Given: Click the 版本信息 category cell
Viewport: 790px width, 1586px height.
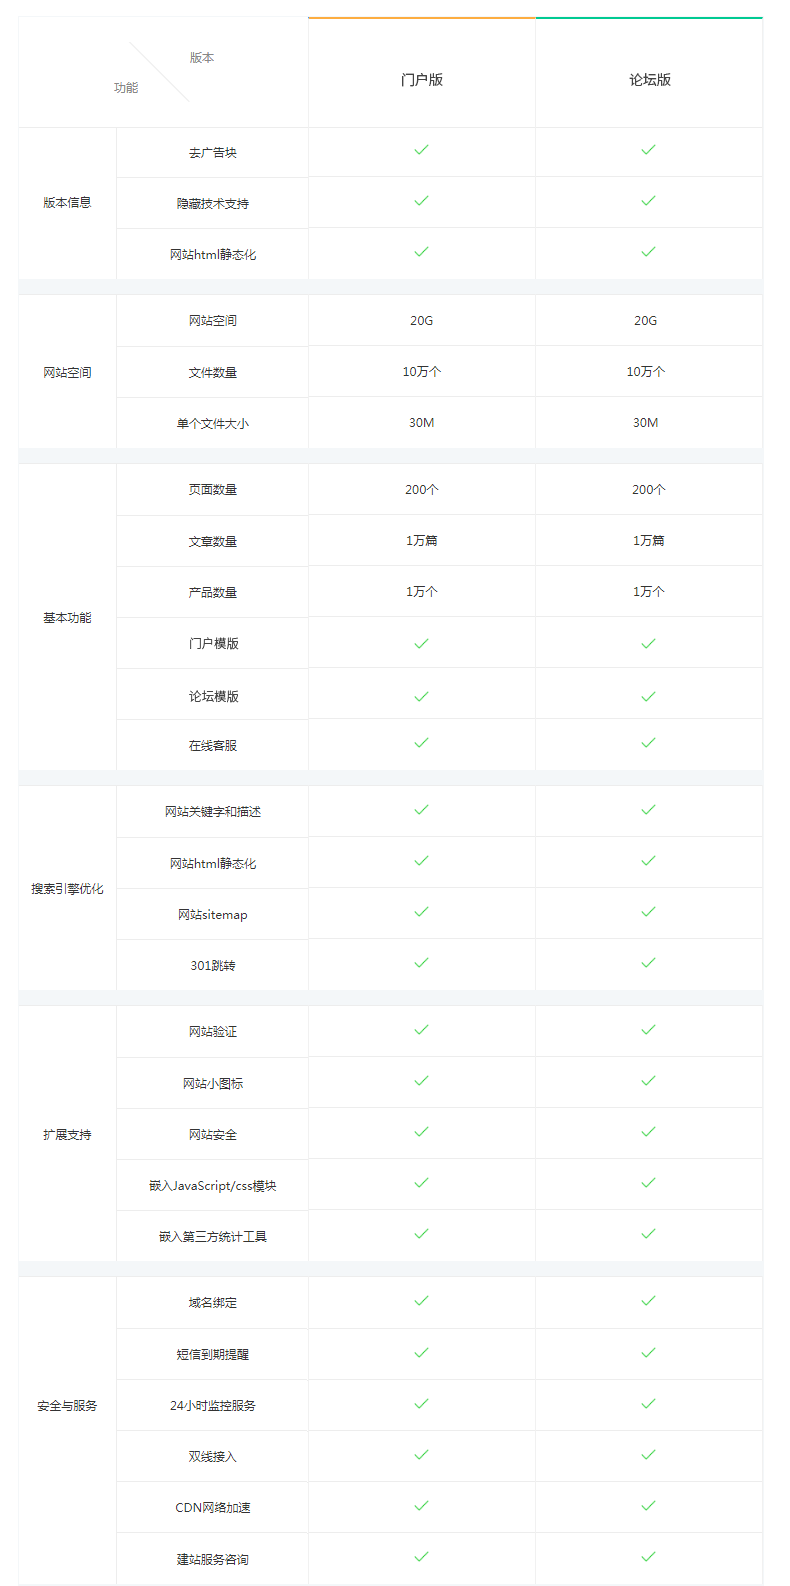Looking at the screenshot, I should [67, 203].
